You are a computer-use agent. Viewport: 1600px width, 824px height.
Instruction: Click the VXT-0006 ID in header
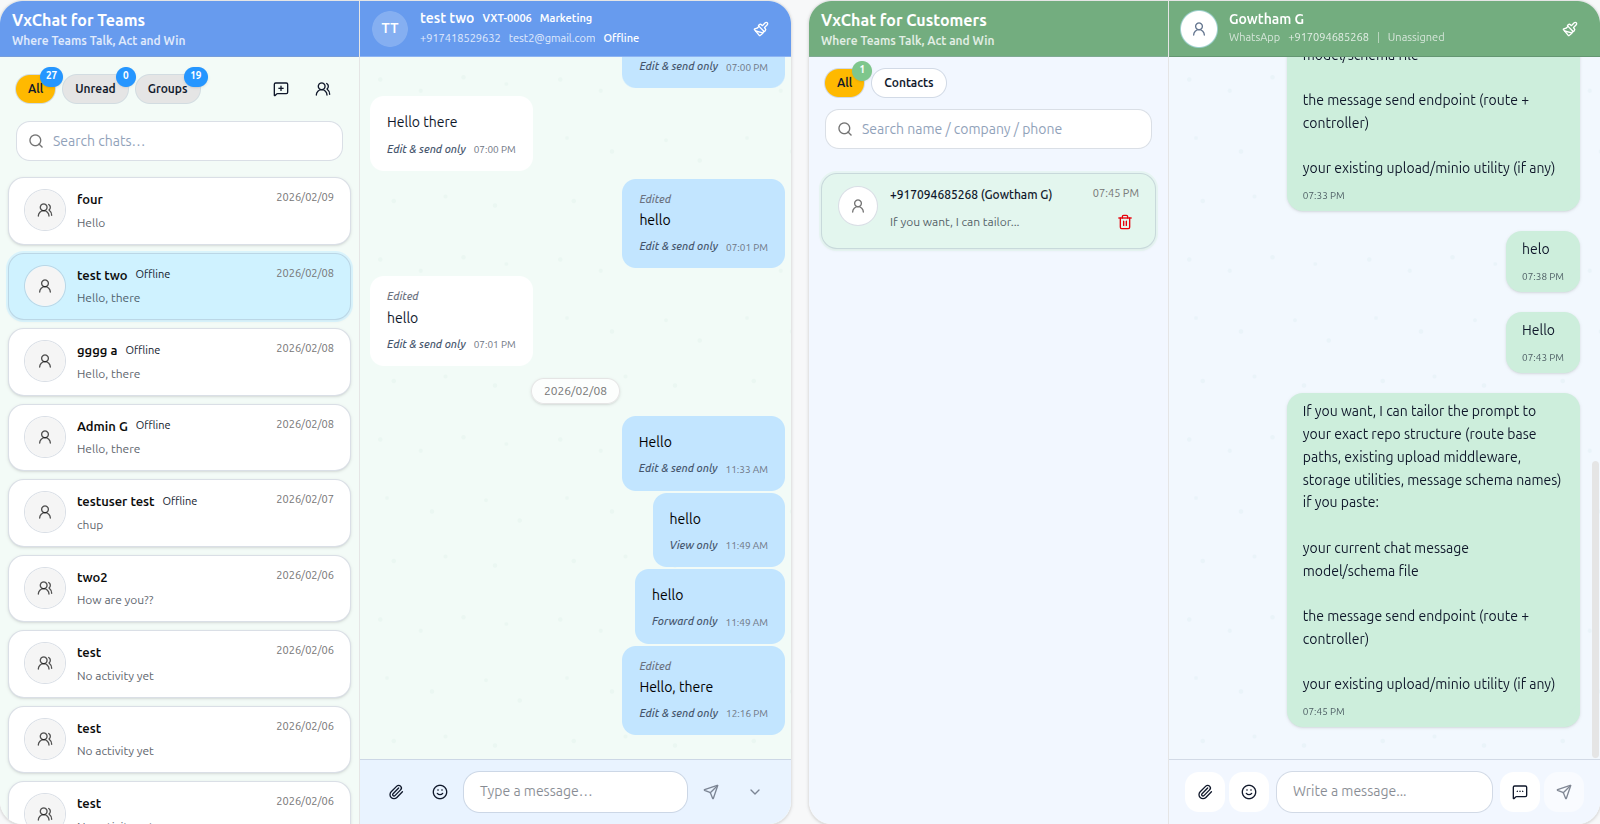click(507, 18)
